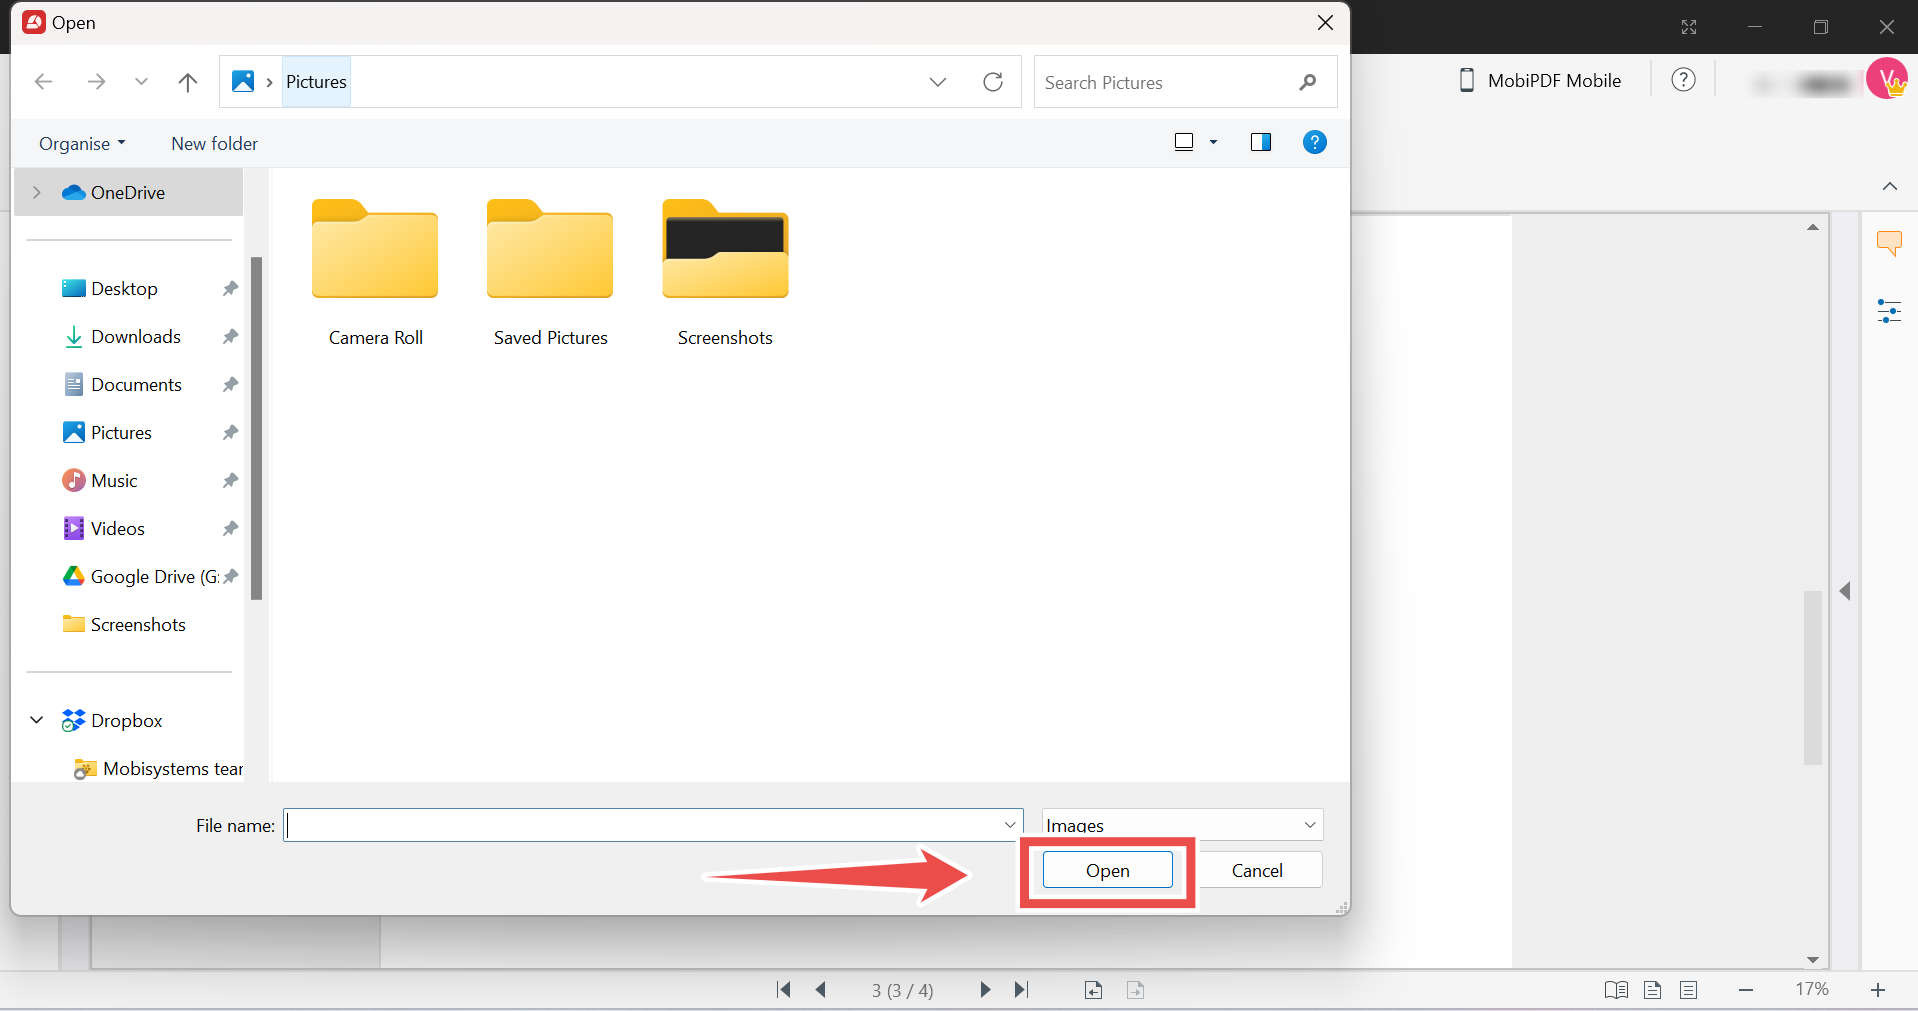Open dialog help with blue question icon
The height and width of the screenshot is (1011, 1918).
(x=1315, y=142)
